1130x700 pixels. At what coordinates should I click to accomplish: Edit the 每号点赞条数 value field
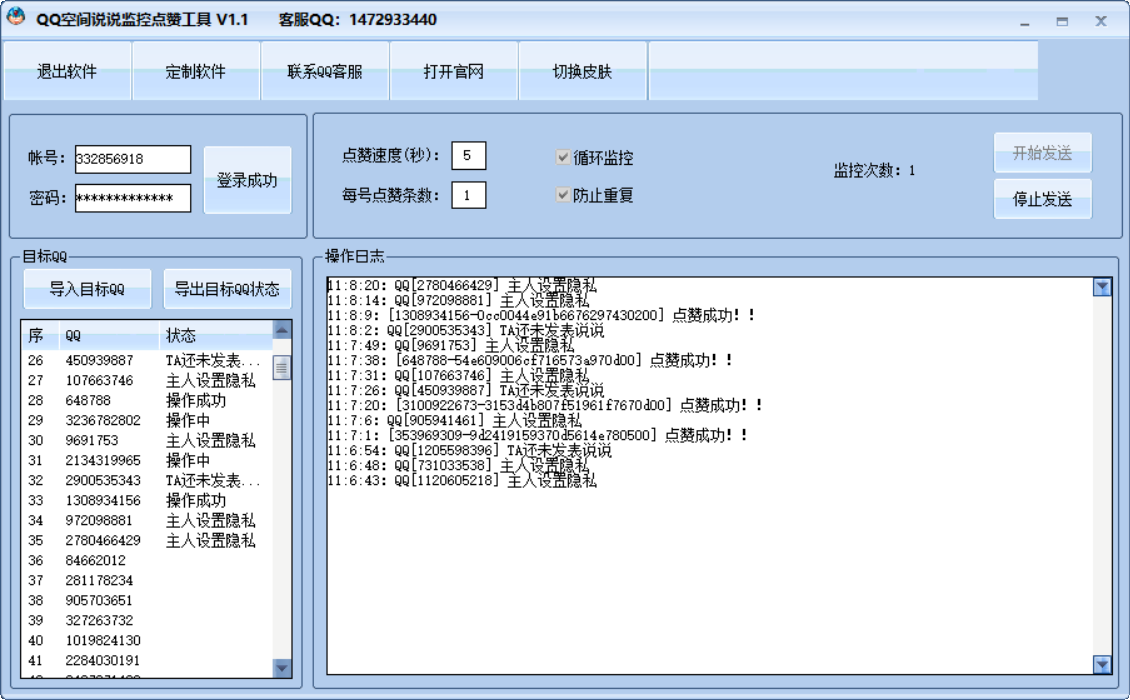coord(468,195)
